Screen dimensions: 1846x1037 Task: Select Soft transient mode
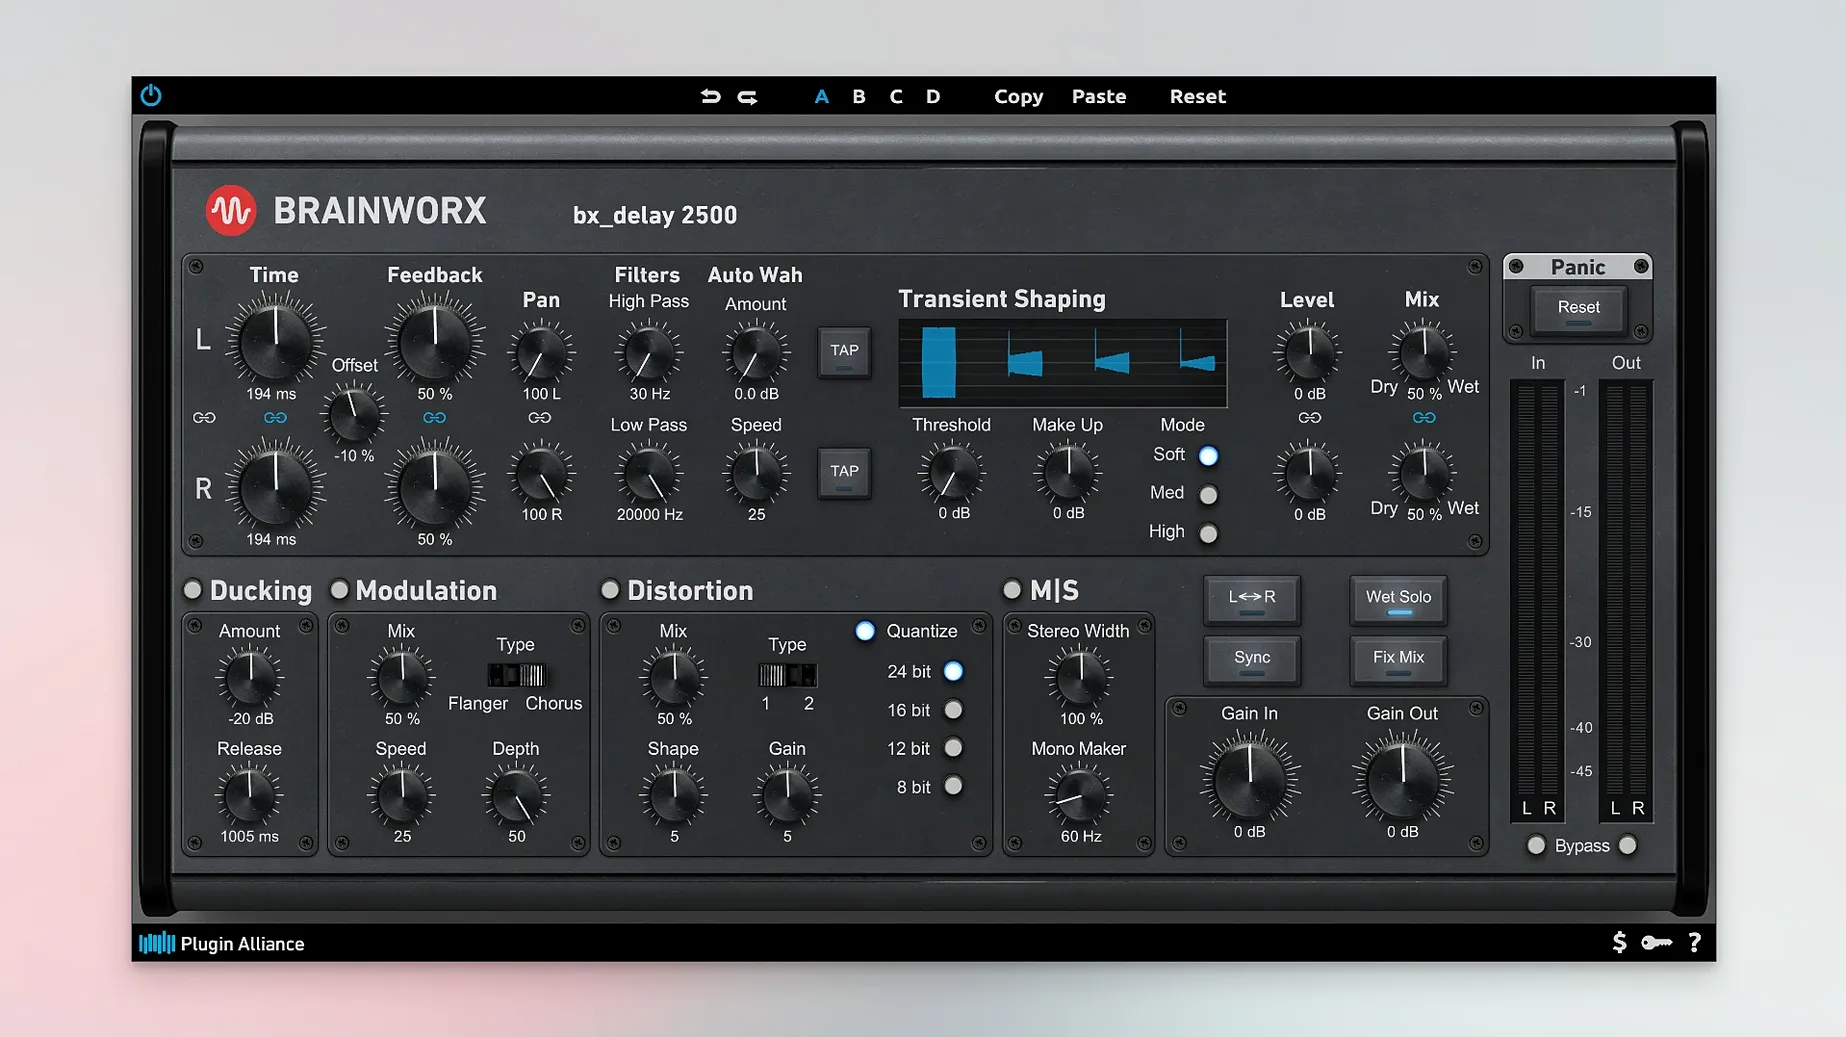[1208, 456]
